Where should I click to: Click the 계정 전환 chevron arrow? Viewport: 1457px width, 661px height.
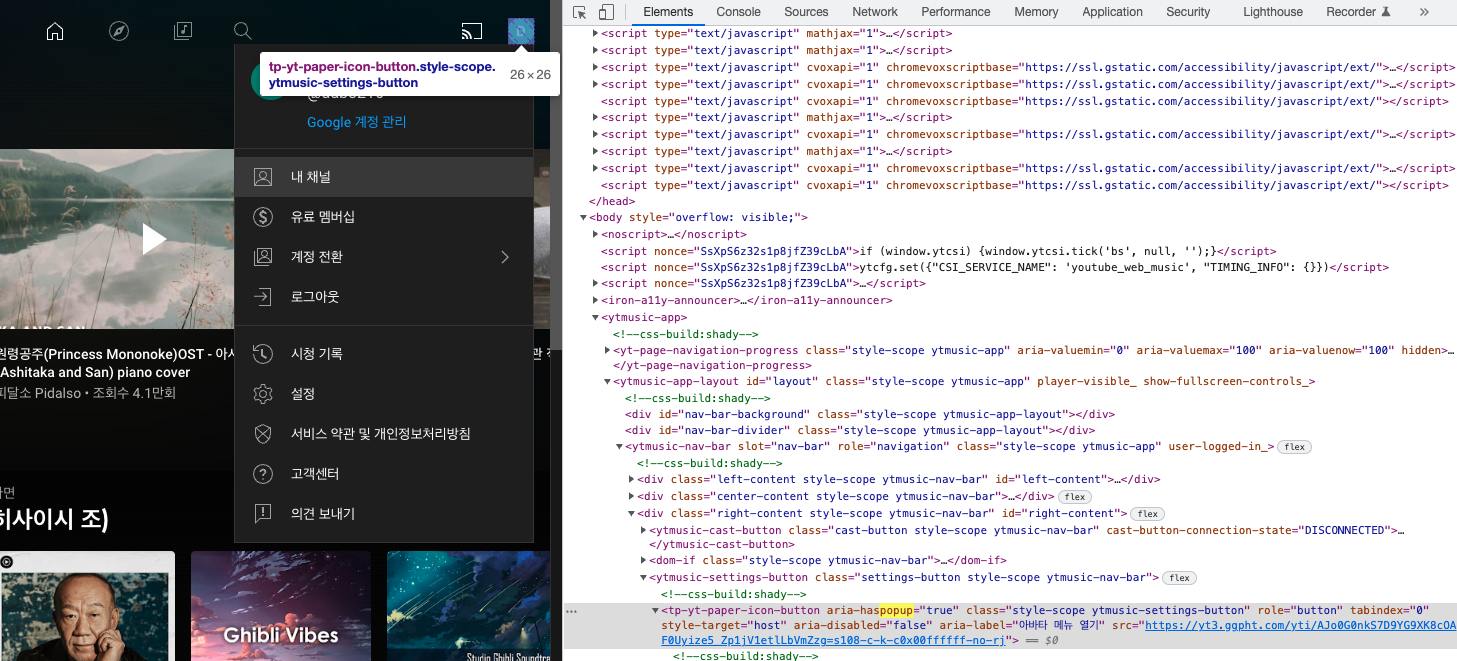pos(505,257)
